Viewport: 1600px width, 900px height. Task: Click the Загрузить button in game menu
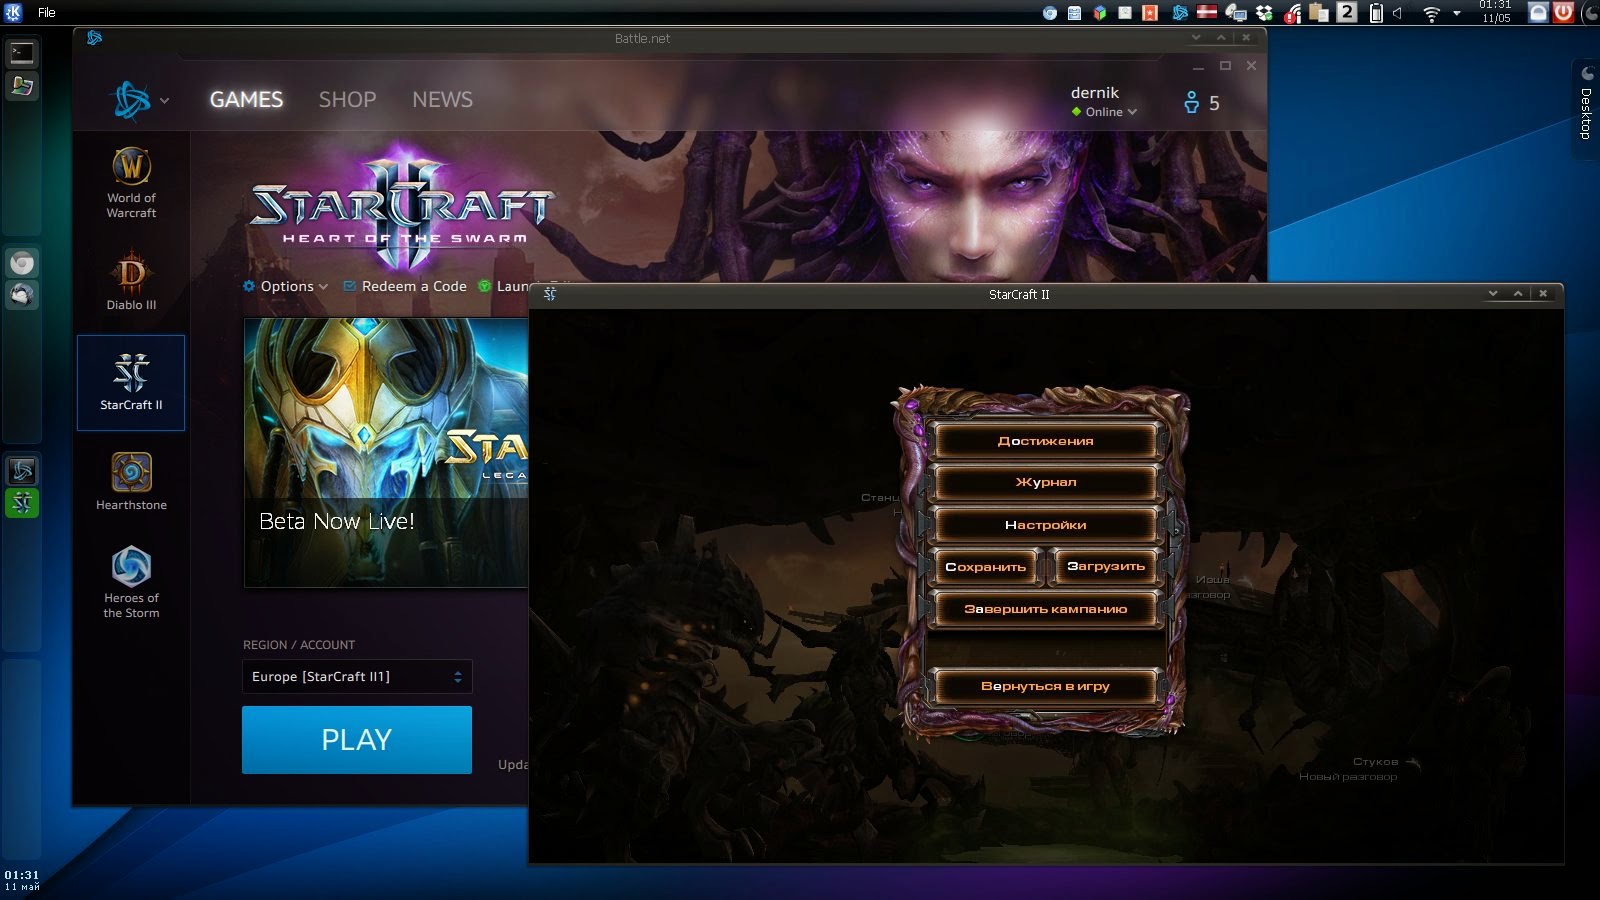click(1105, 567)
